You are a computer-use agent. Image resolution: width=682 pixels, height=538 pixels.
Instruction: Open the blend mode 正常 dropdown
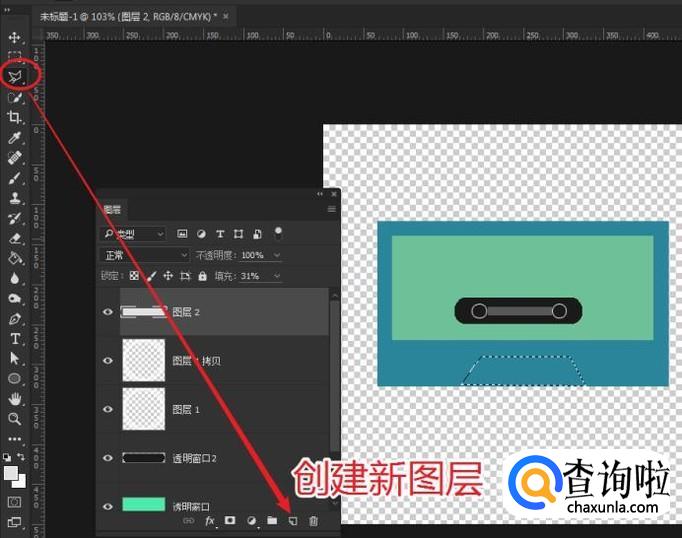145,255
